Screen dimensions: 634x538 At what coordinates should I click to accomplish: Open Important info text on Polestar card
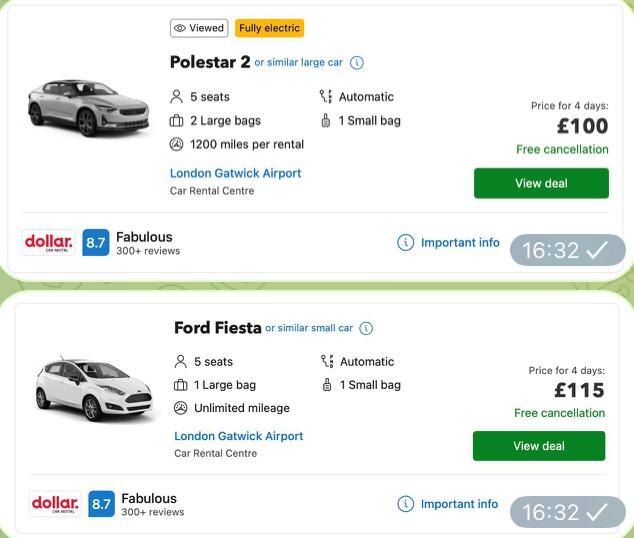460,242
